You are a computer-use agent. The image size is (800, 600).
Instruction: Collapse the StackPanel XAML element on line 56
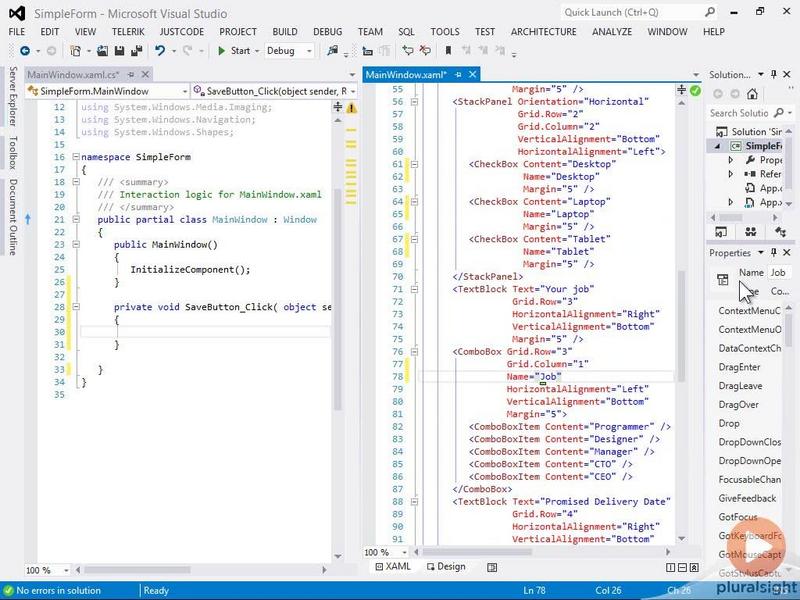[414, 102]
